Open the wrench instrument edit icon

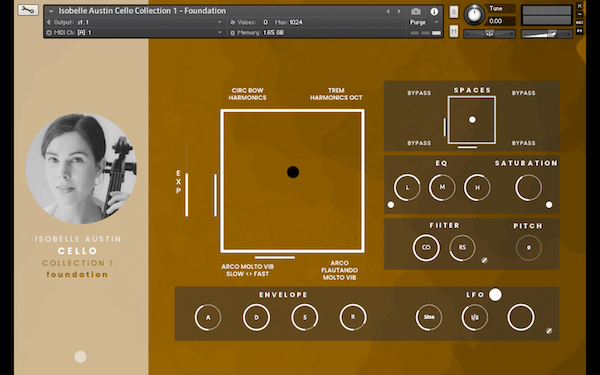tap(28, 10)
